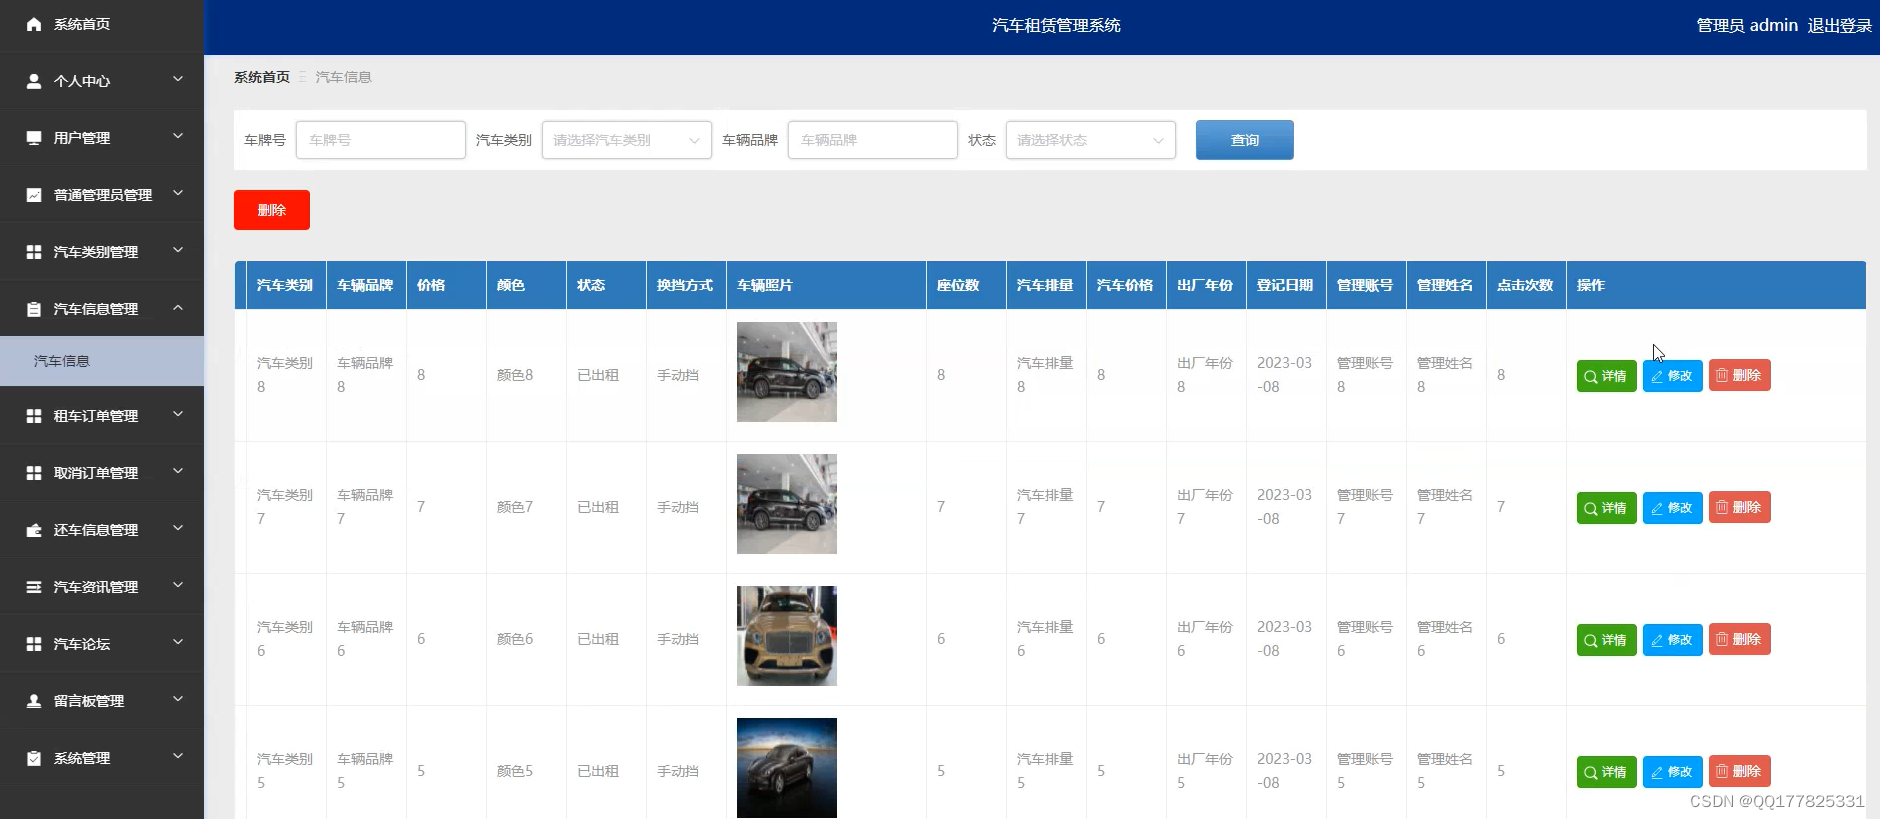The height and width of the screenshot is (819, 1880).
Task: Click the gold car photo in row 6
Action: (x=787, y=636)
